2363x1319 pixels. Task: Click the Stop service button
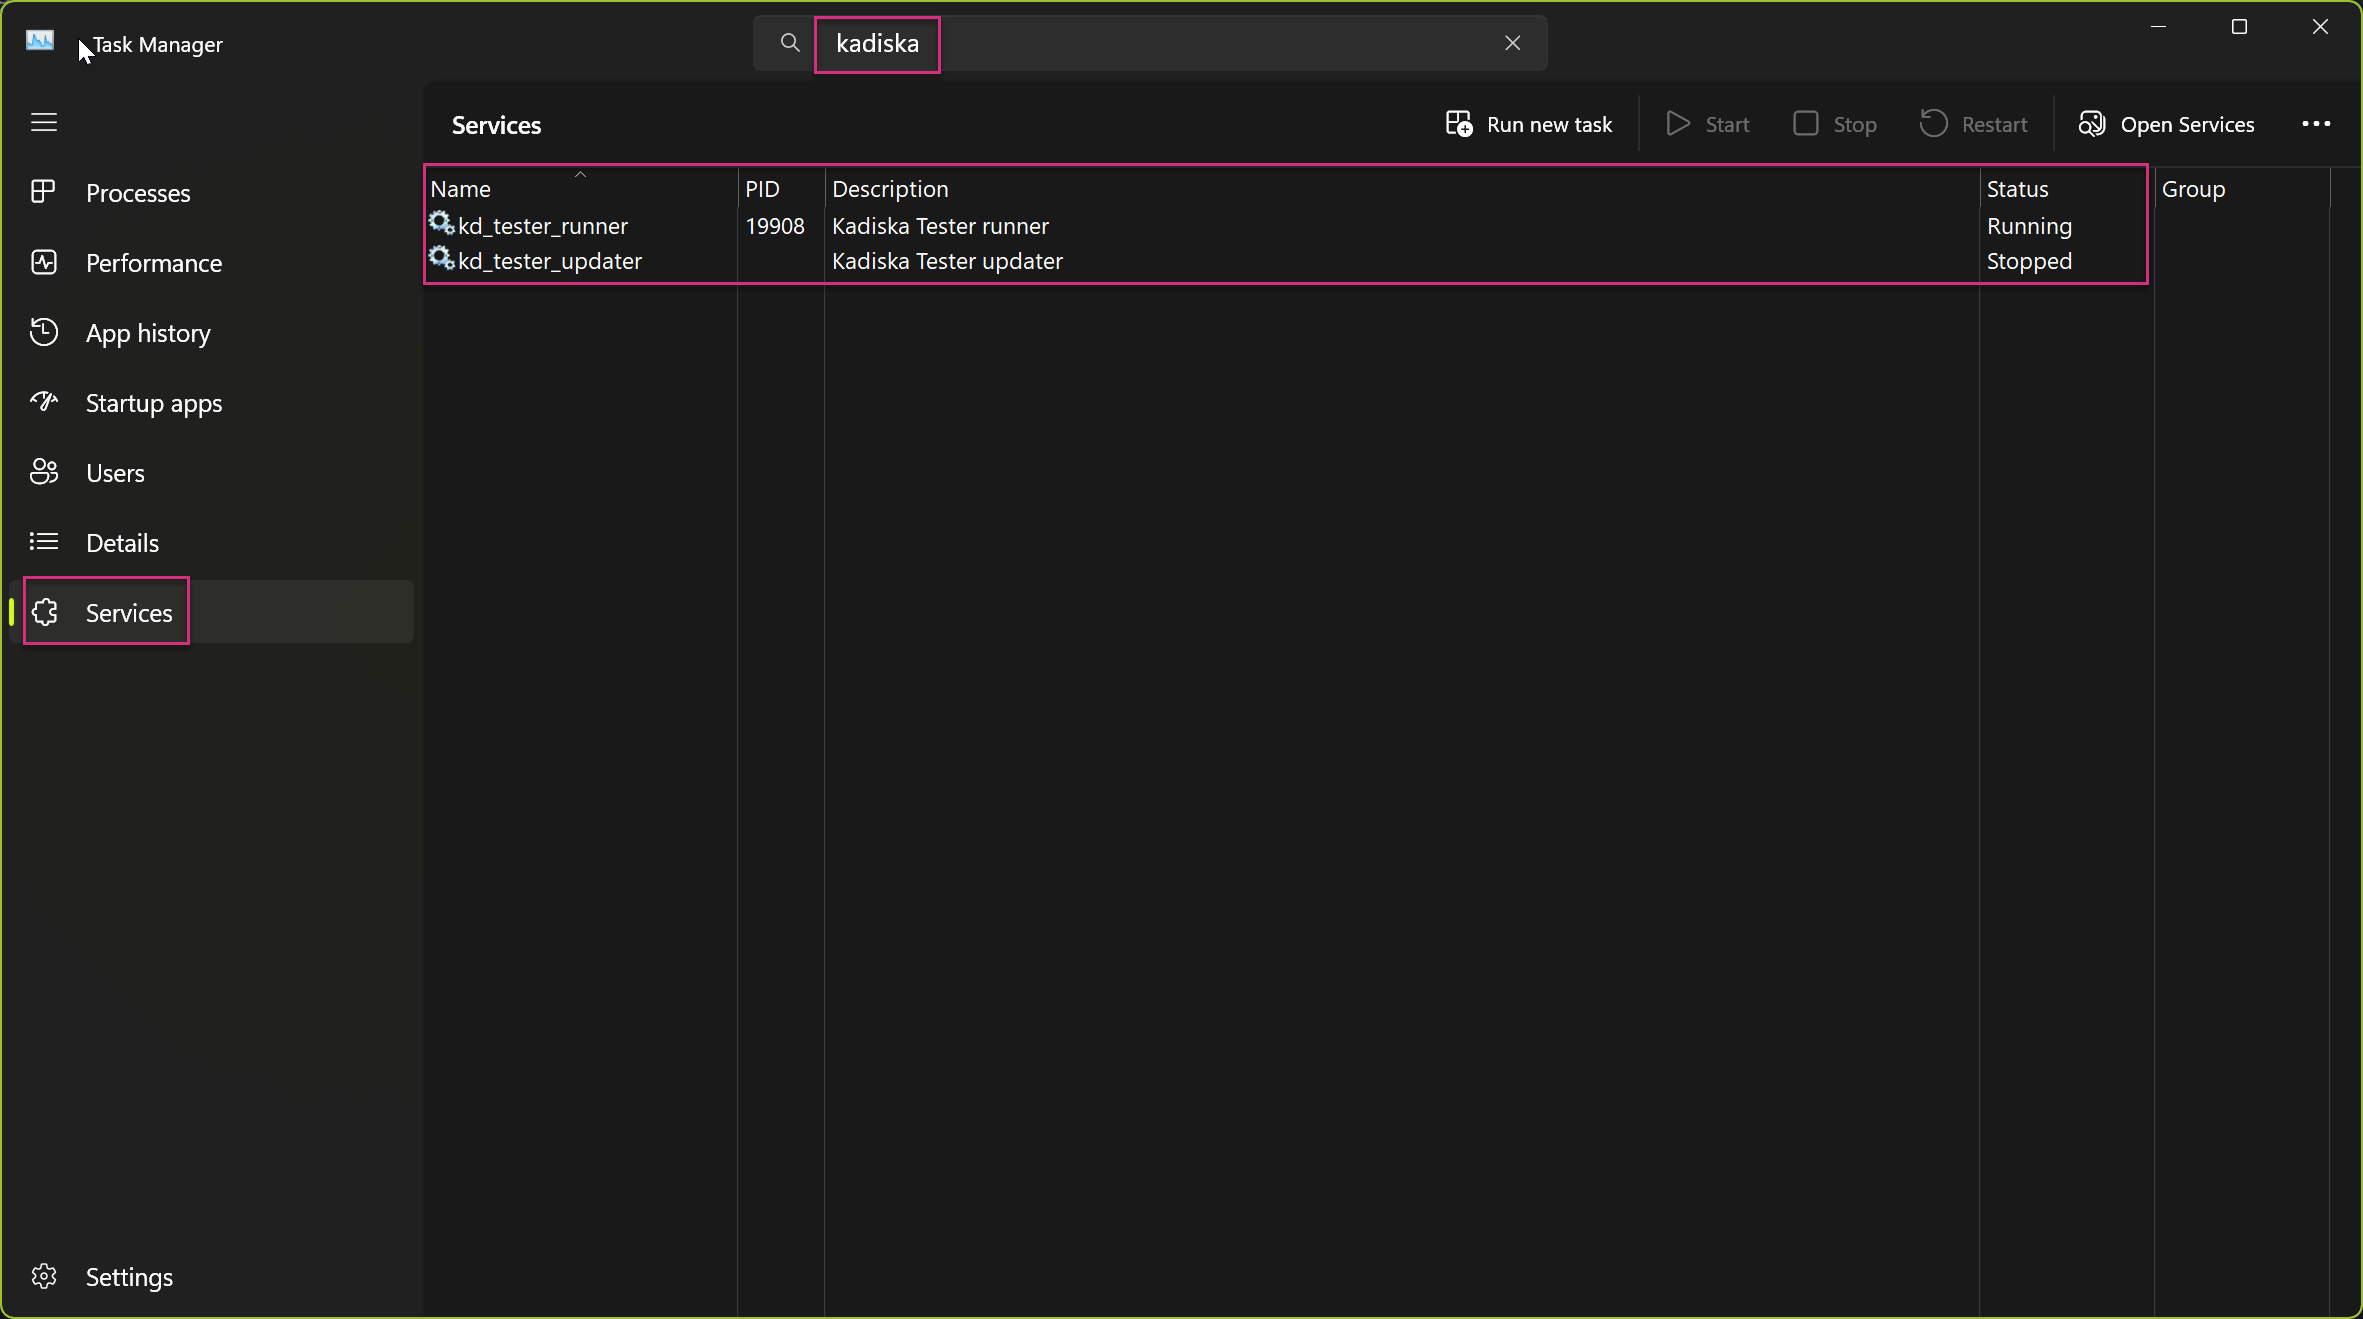coord(1835,124)
